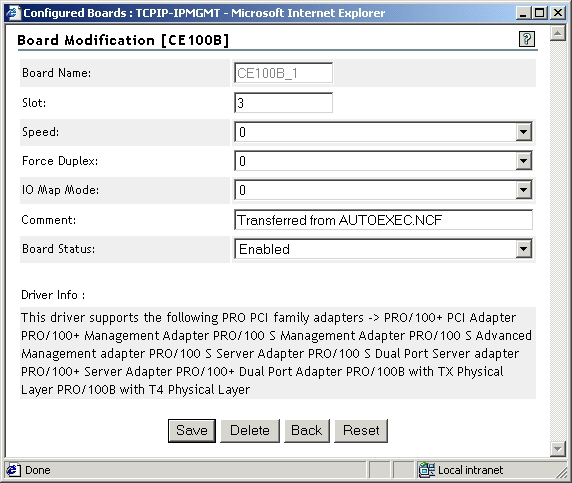Grab the window resize grip corner
The width and height of the screenshot is (572, 483).
pyautogui.click(x=561, y=472)
